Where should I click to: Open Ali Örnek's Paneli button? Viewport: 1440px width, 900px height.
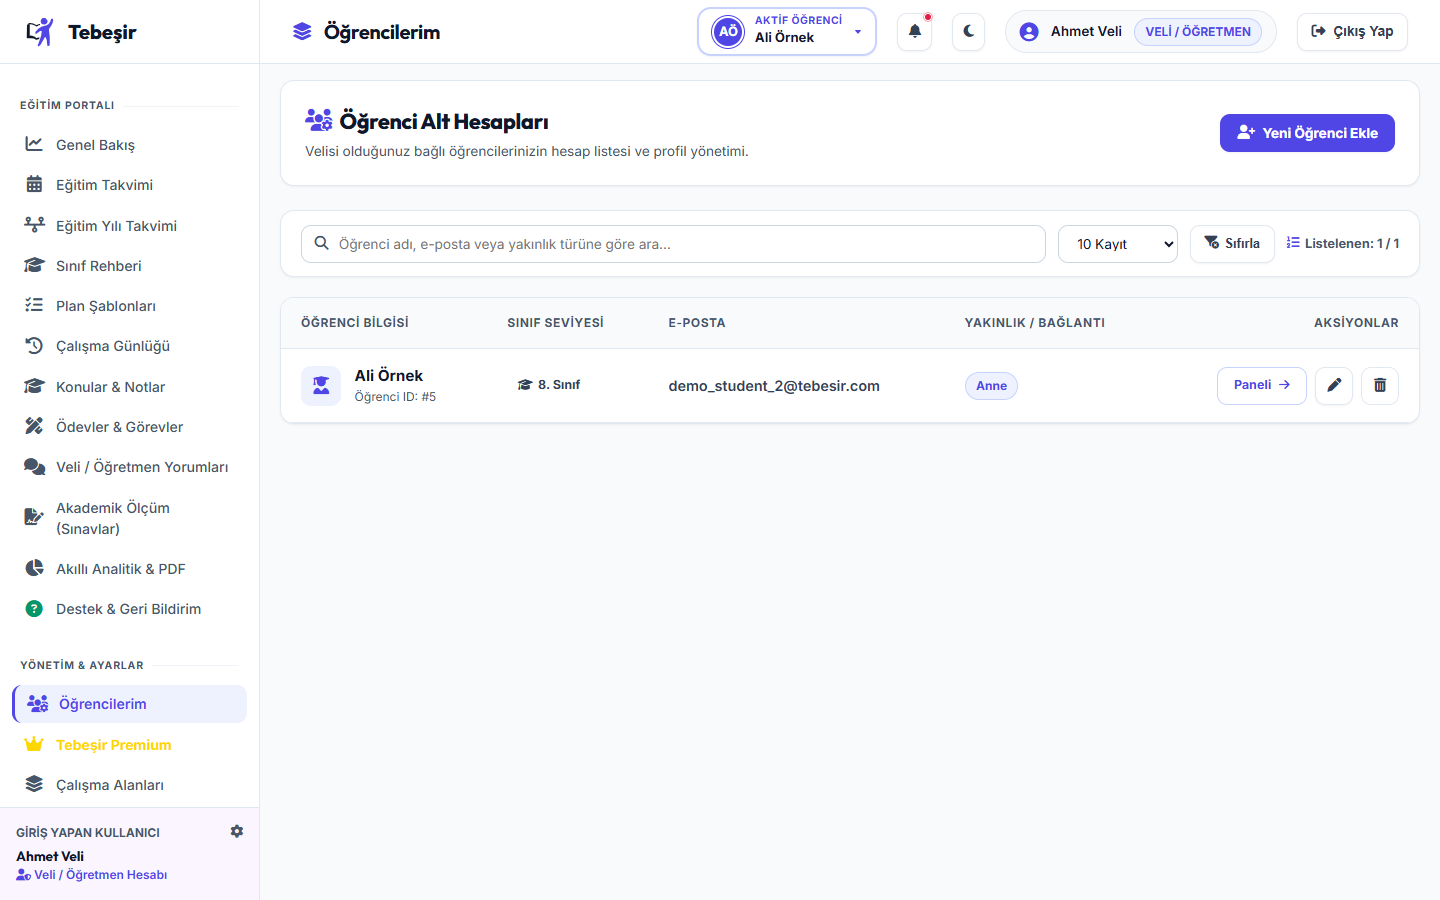[1262, 386]
